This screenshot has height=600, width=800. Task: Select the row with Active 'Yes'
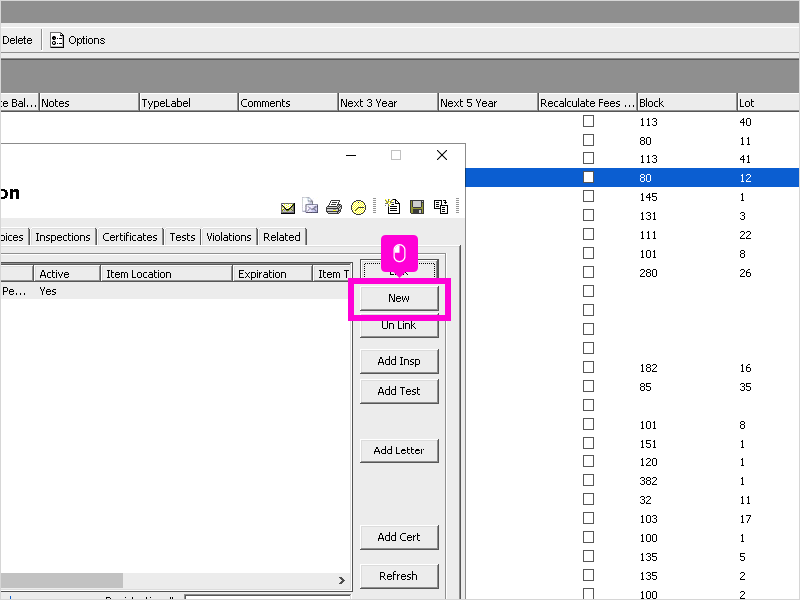[176, 291]
